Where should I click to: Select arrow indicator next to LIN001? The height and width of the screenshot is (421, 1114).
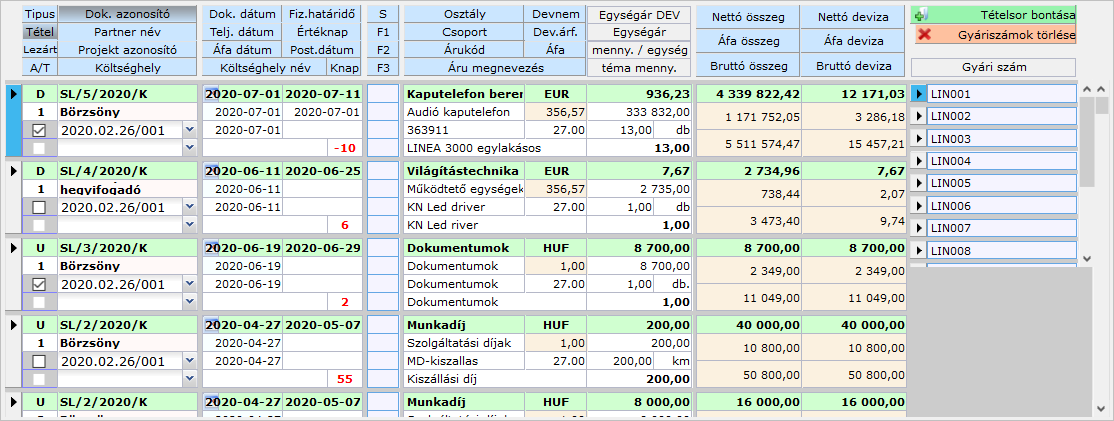click(919, 94)
